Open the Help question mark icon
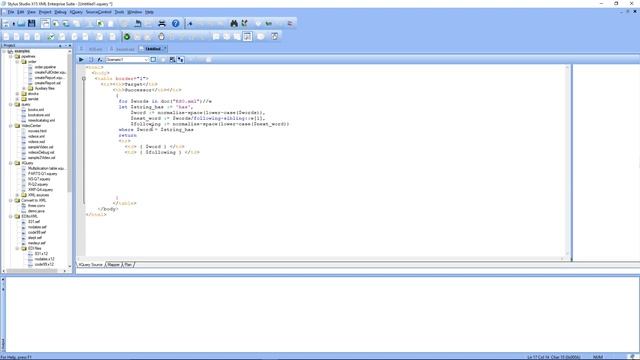Image resolution: width=640 pixels, height=360 pixels. [x=176, y=24]
